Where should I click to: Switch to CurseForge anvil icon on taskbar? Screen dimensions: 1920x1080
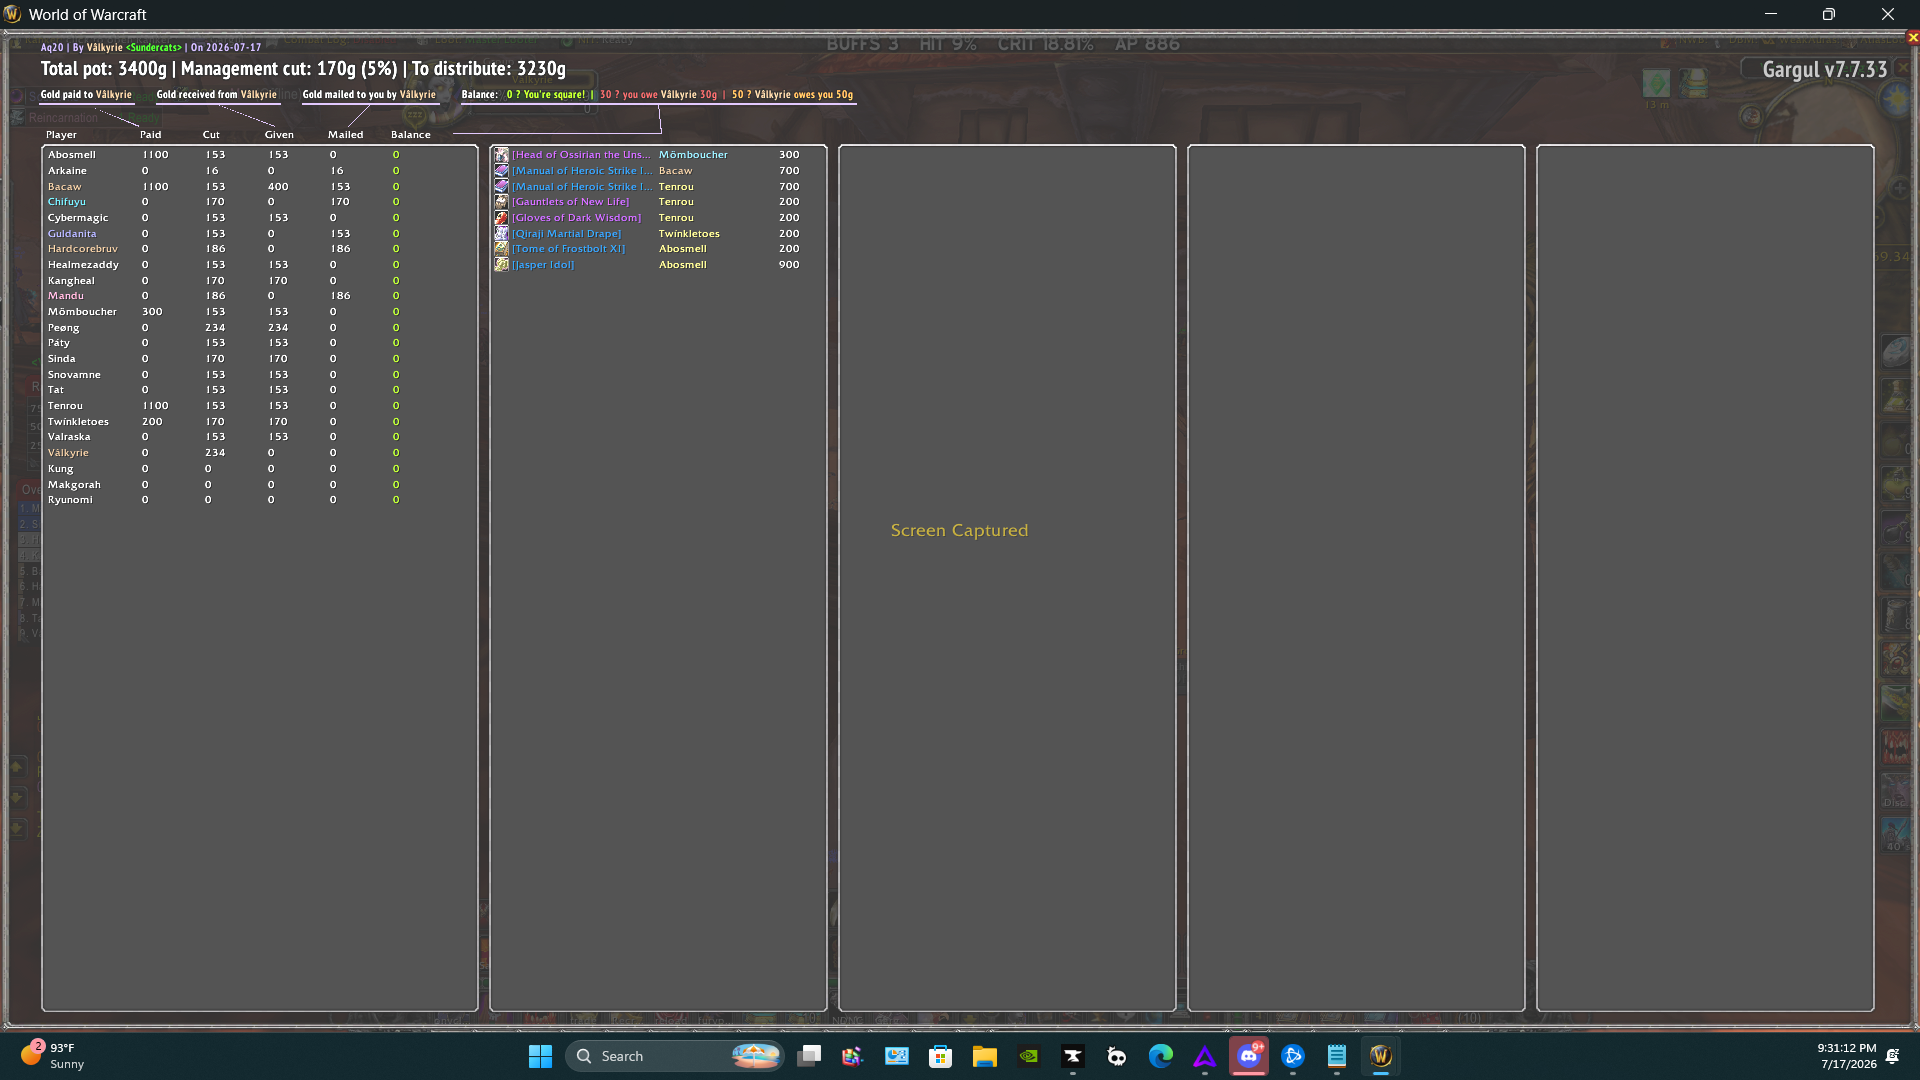[1073, 1056]
